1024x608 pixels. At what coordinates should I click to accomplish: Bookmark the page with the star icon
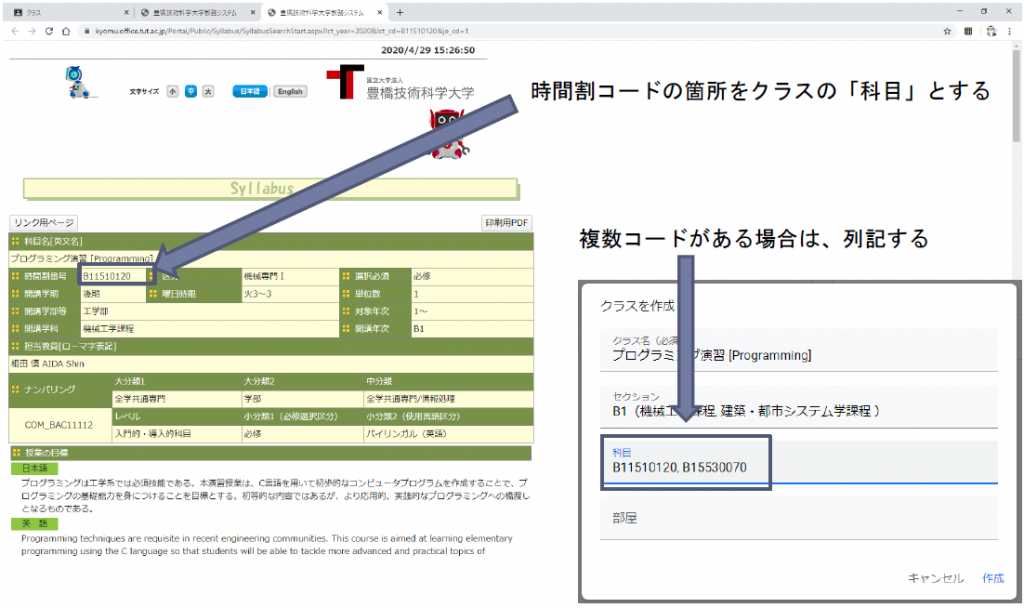click(947, 31)
